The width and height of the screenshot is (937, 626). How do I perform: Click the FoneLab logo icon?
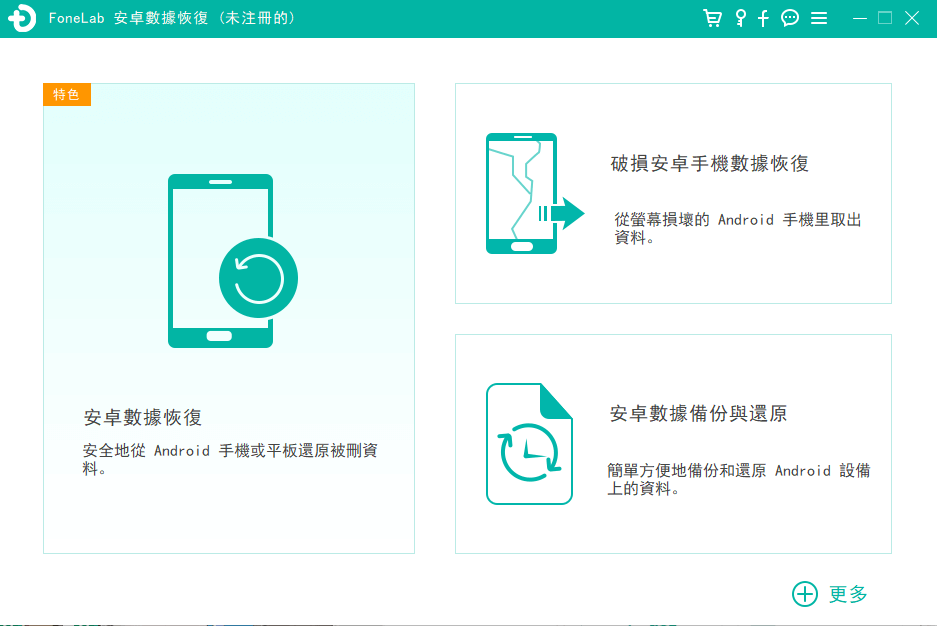[22, 19]
